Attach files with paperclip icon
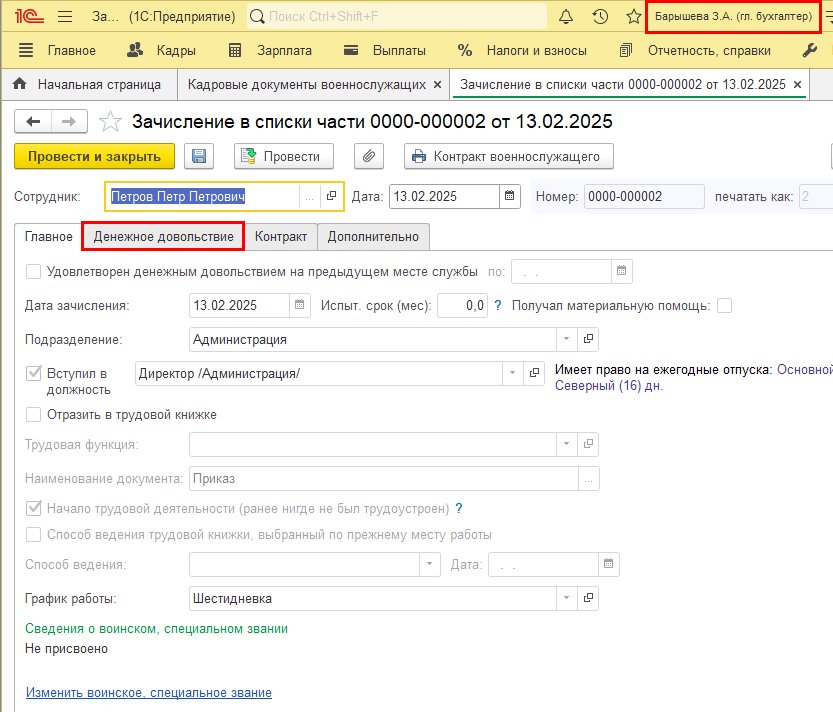833x712 pixels. [x=369, y=156]
